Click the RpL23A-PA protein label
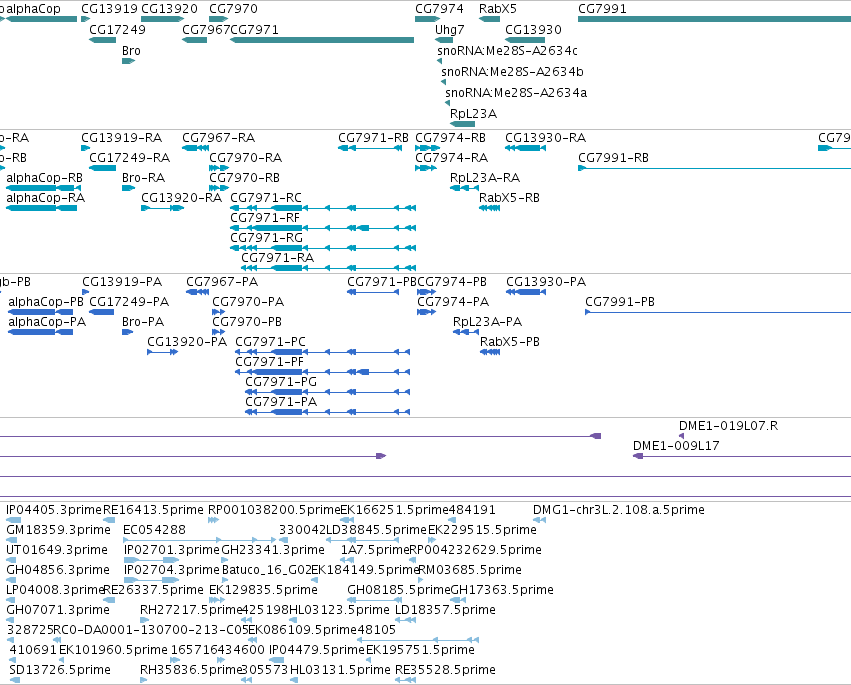This screenshot has width=851, height=685. [x=487, y=322]
